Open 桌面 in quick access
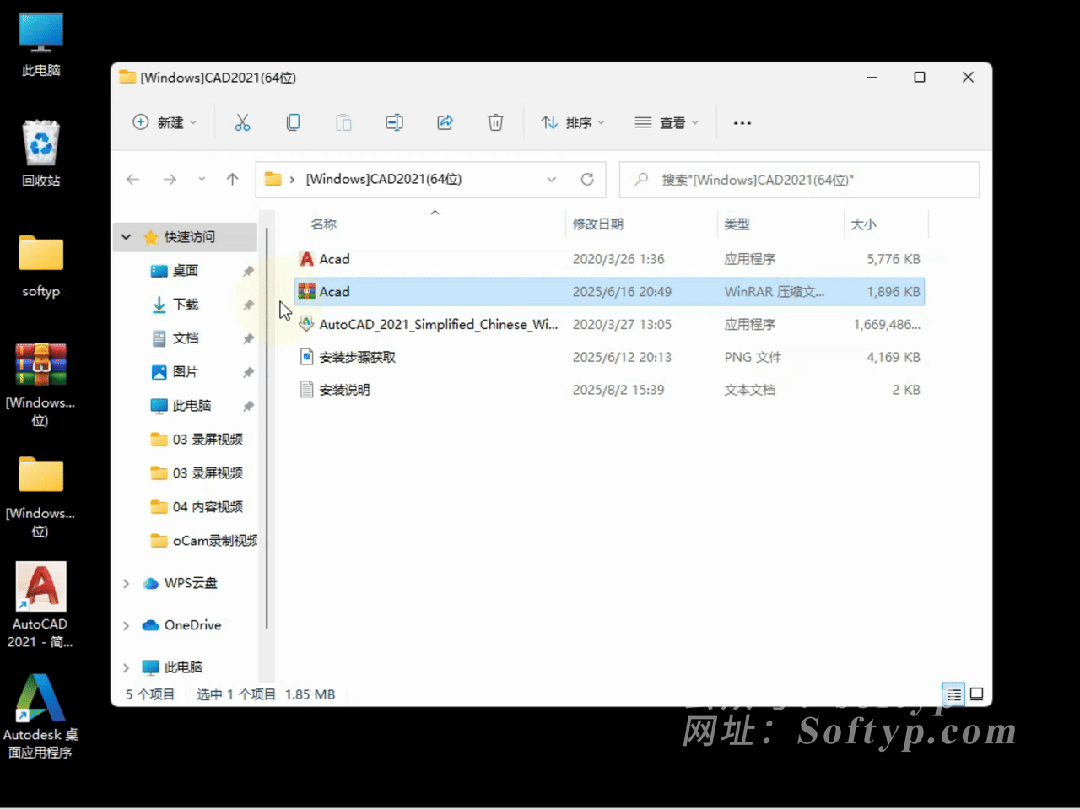 coord(185,271)
